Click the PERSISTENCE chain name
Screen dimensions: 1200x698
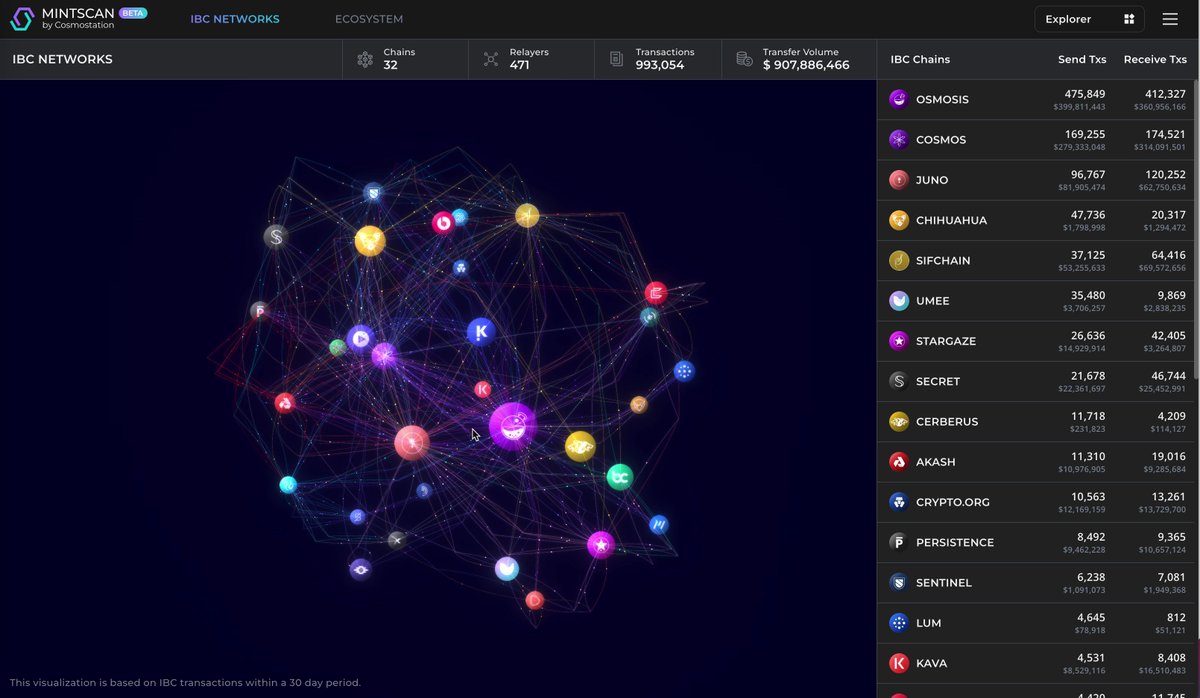[x=955, y=543]
